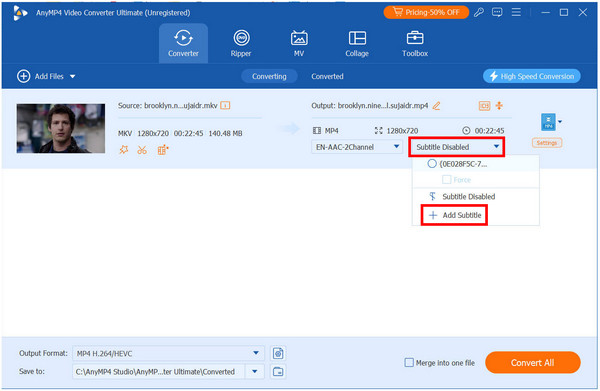The height and width of the screenshot is (391, 600).
Task: Show the Converted list
Action: pos(327,76)
